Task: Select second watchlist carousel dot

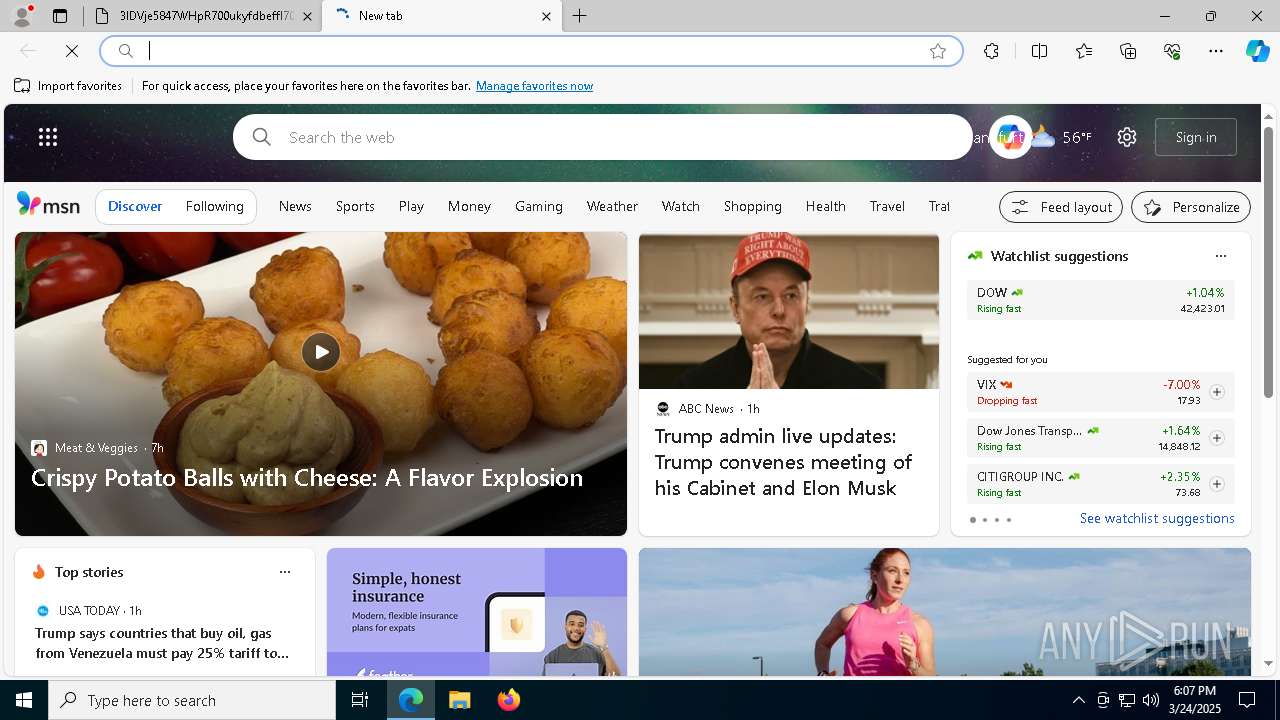Action: click(984, 520)
